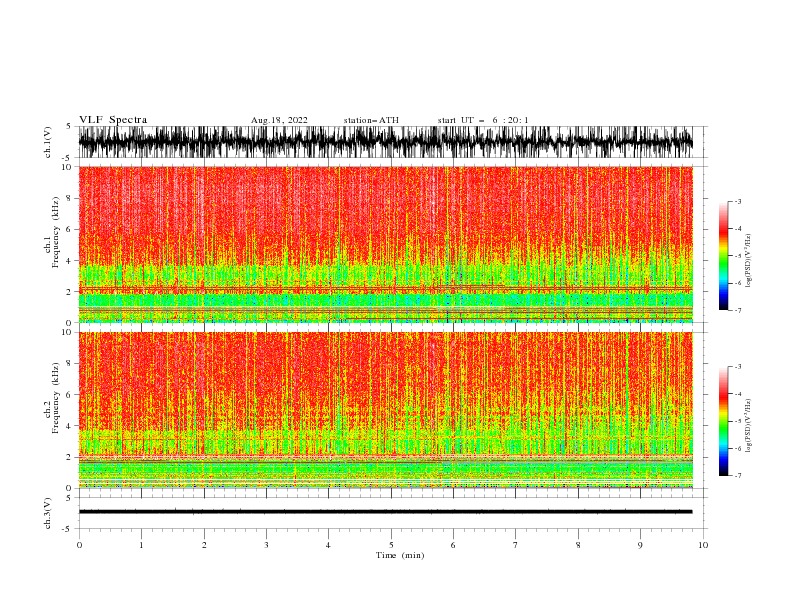
Task: Click the "-7" label on ch.1 color bar
Action: point(738,310)
